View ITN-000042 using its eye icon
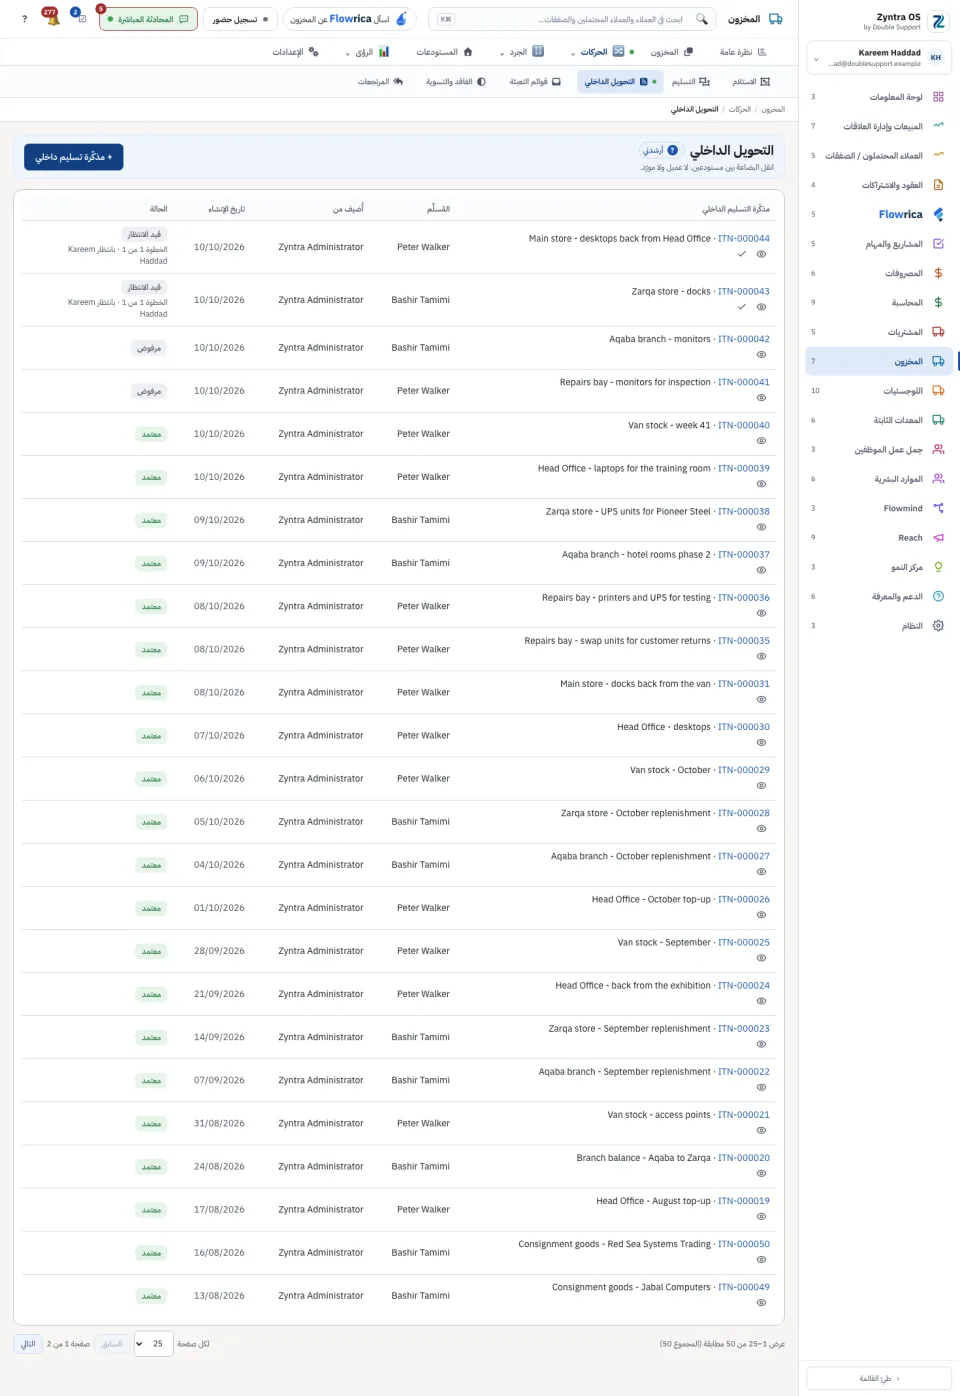 click(762, 355)
